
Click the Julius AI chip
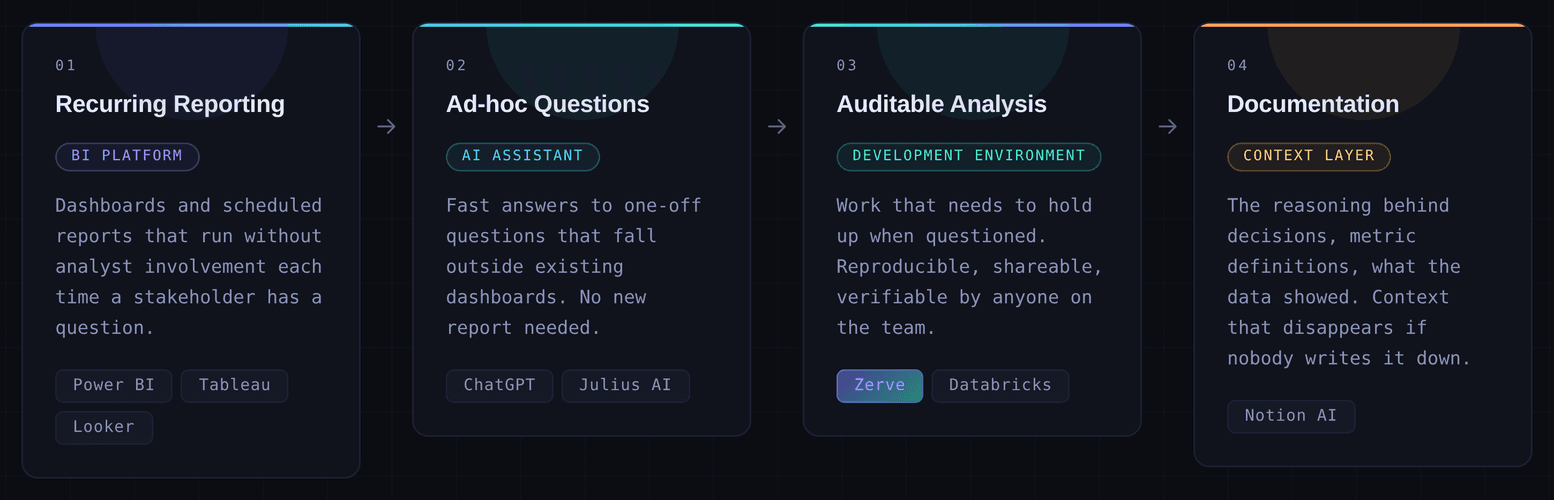click(x=625, y=386)
